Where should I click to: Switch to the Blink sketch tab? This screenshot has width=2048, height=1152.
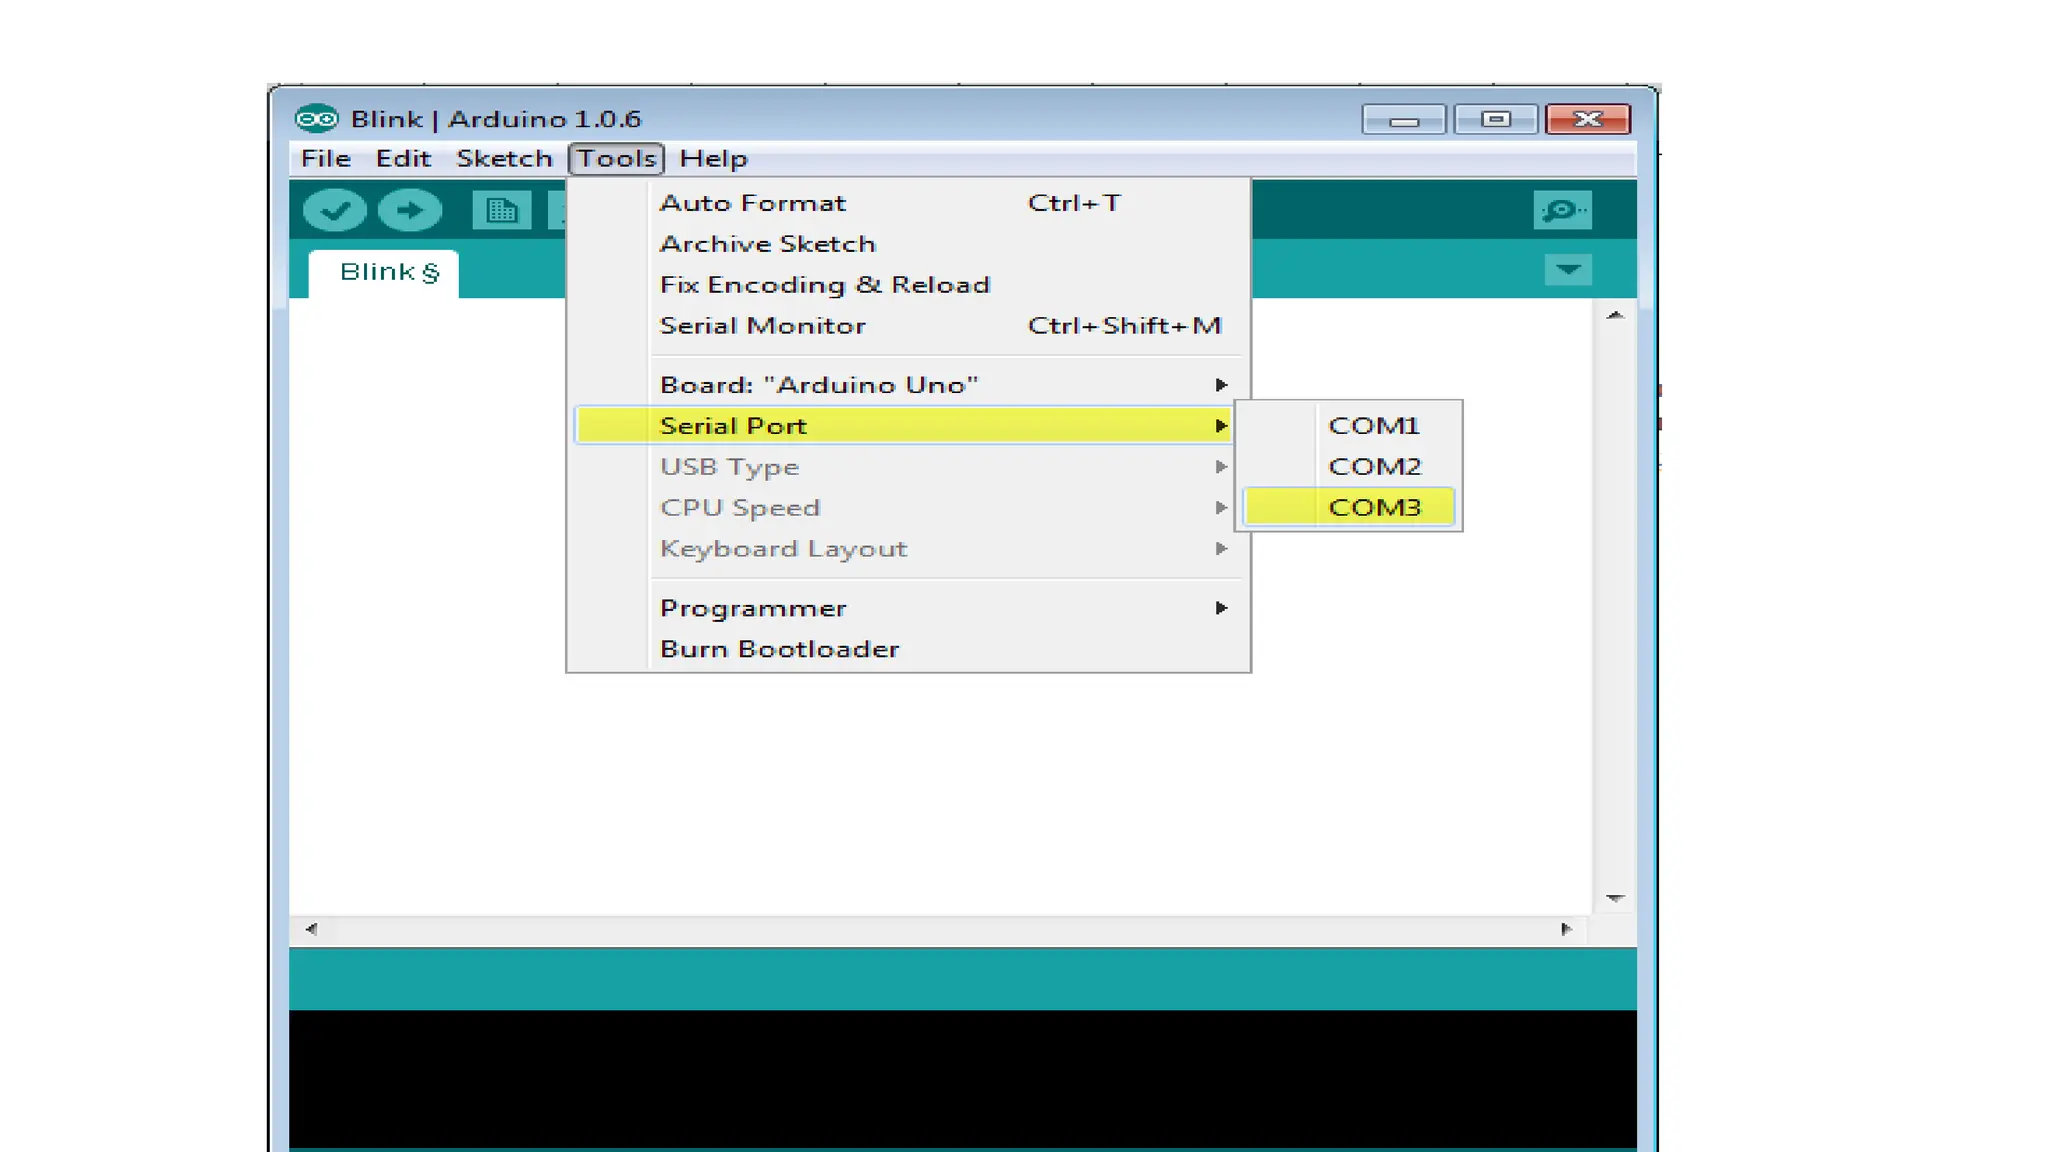[385, 273]
